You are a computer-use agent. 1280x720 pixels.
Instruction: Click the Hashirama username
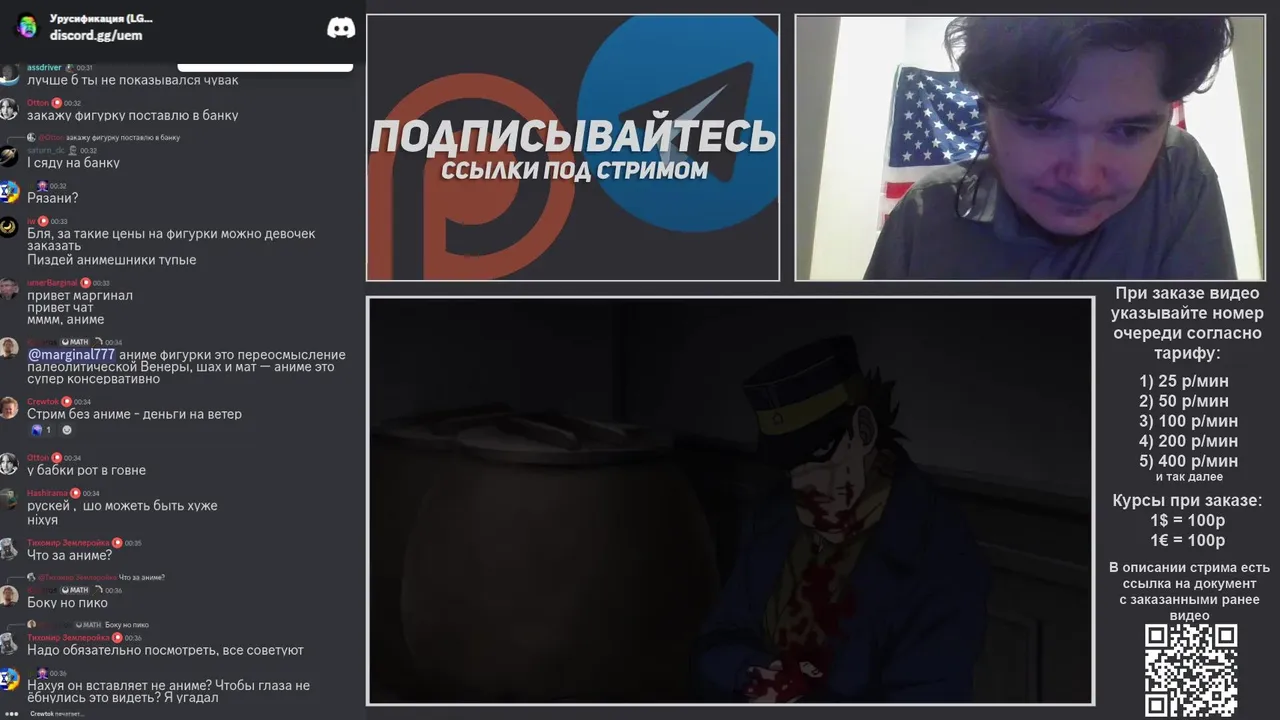pyautogui.click(x=47, y=493)
